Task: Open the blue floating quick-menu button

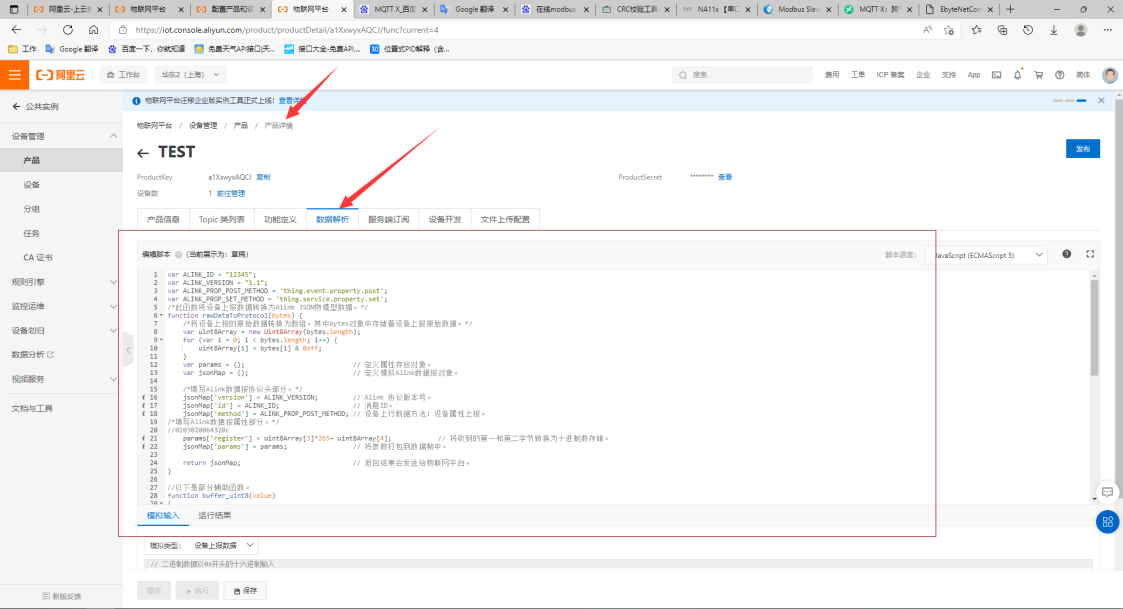Action: click(x=1107, y=522)
